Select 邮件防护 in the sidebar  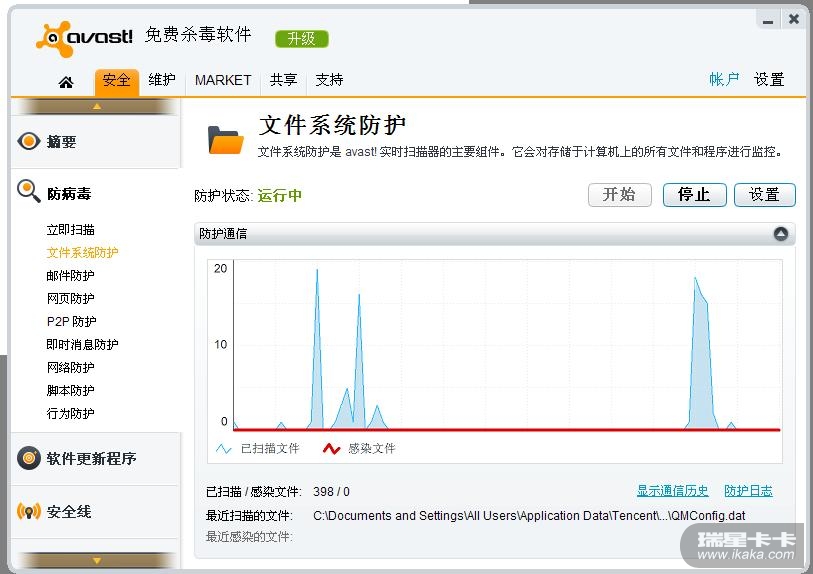pos(71,275)
